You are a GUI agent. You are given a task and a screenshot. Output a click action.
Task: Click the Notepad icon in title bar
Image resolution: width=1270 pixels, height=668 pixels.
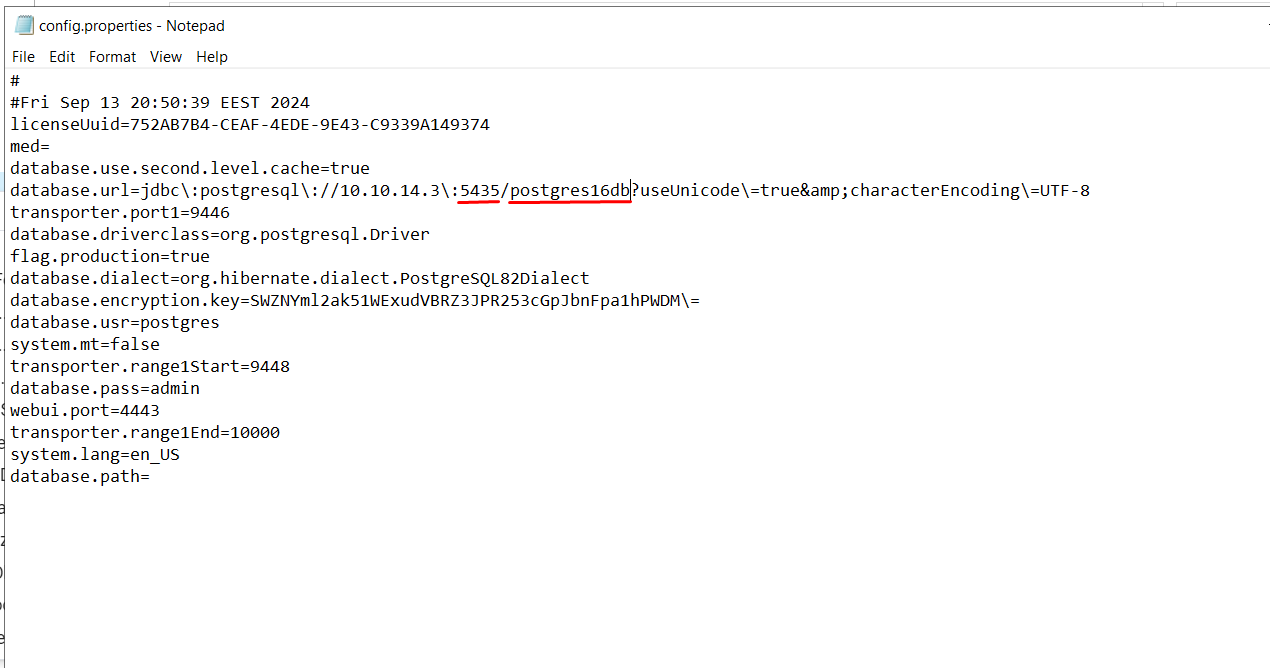click(24, 26)
